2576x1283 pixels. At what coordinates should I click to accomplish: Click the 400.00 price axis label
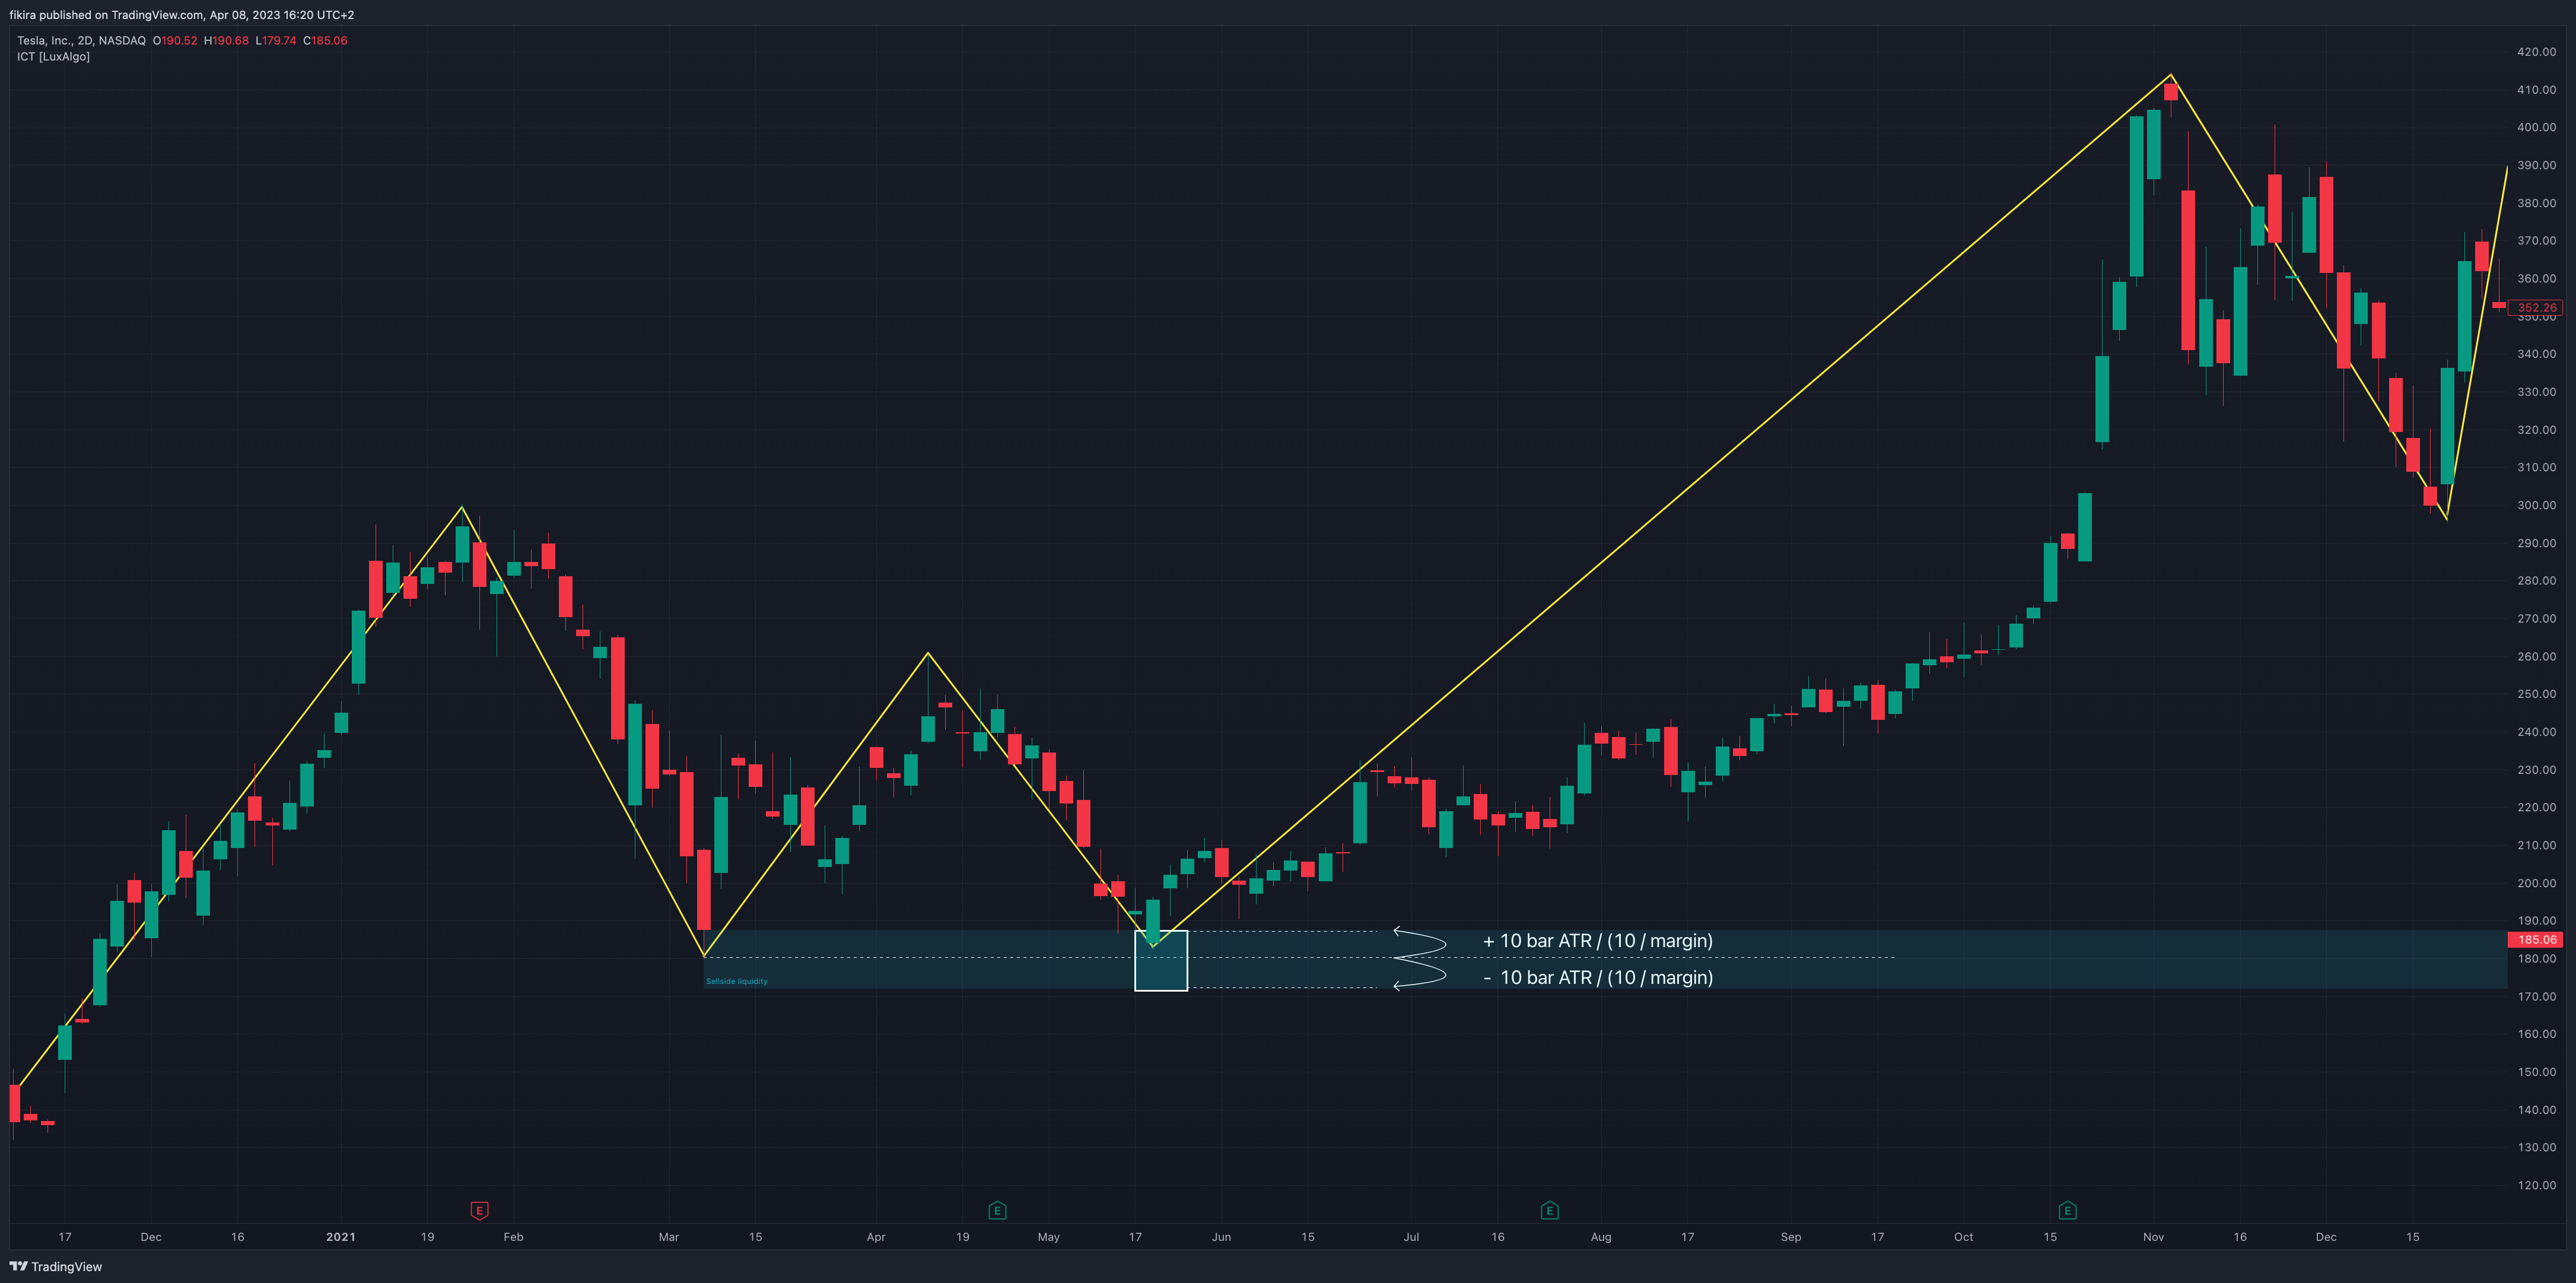[x=2536, y=127]
